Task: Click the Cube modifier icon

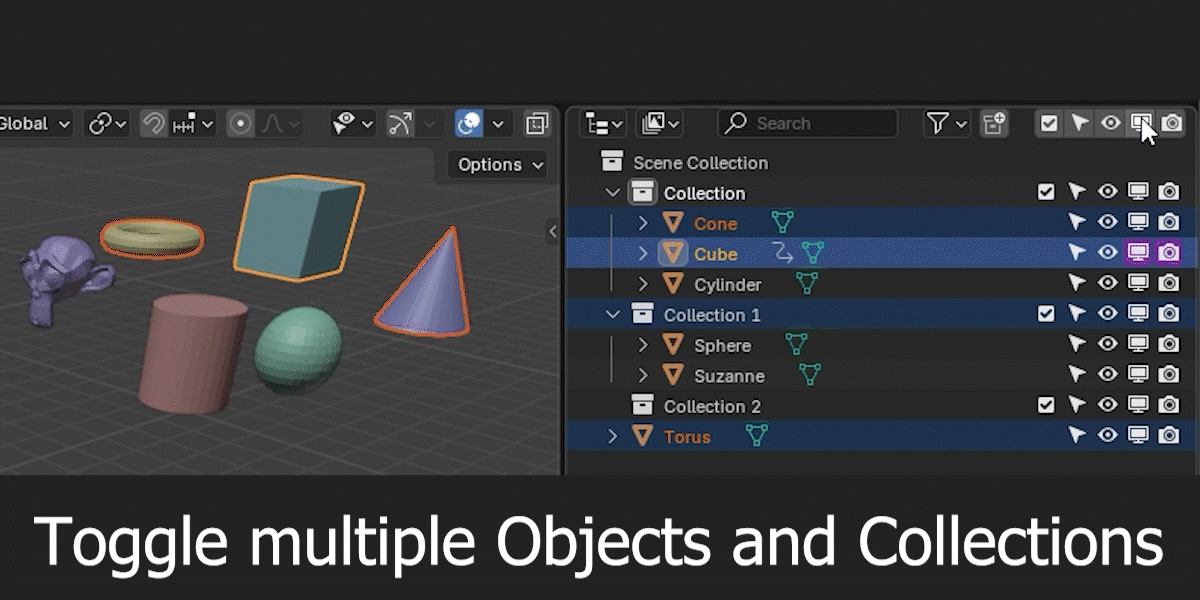Action: 782,254
